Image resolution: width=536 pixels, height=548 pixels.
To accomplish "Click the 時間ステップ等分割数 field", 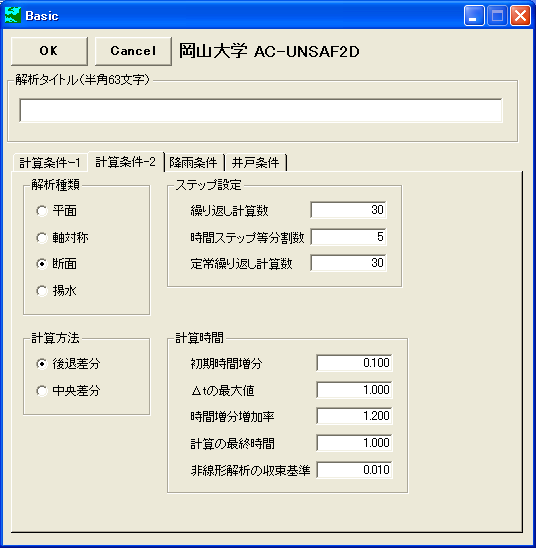I will 348,237.
